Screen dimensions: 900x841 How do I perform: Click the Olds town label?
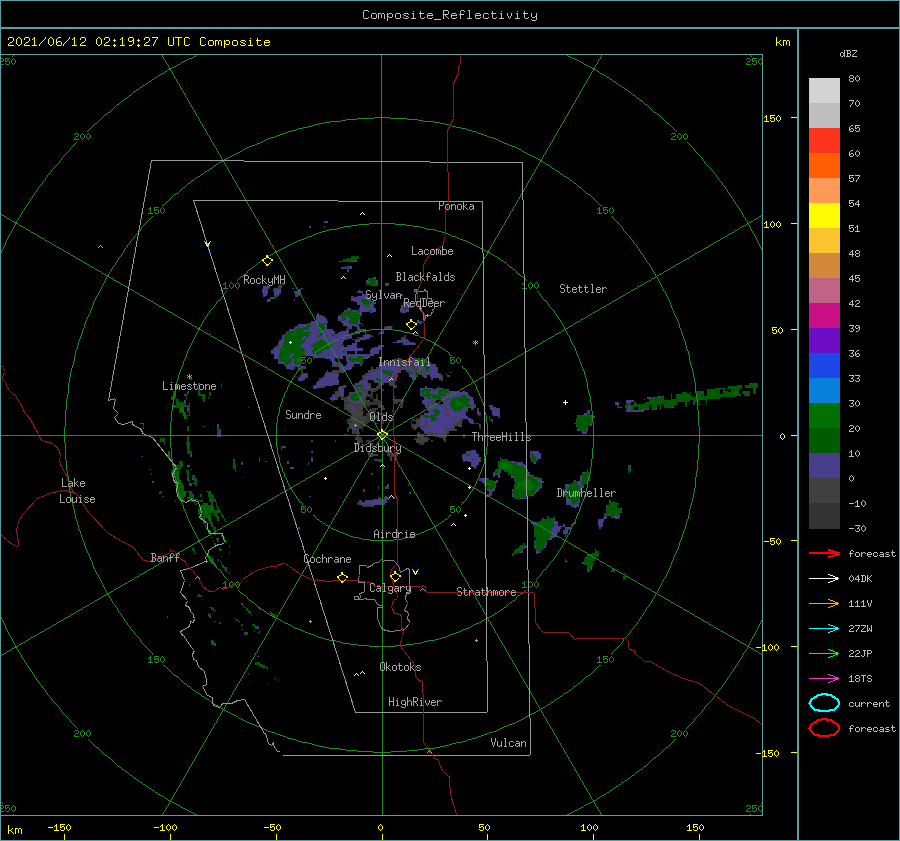coord(381,417)
